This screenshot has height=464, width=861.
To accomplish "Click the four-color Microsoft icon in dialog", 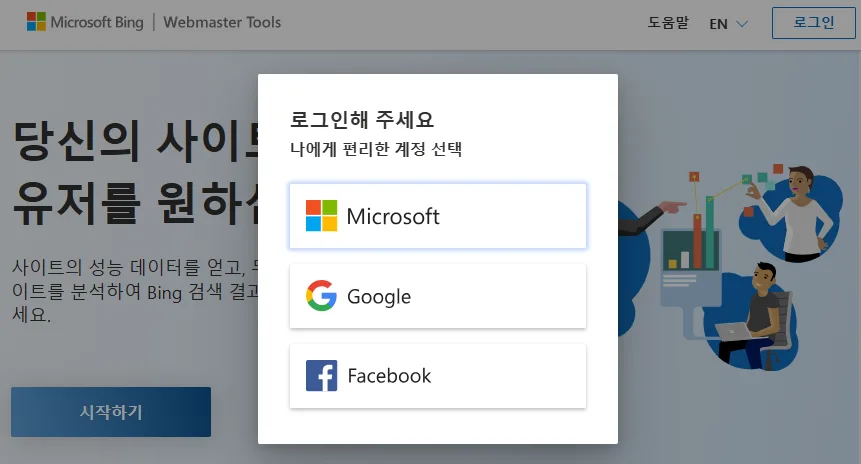I will 321,216.
